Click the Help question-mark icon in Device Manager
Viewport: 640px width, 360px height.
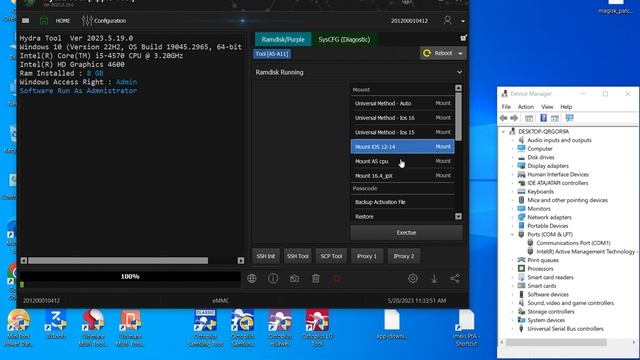click(x=543, y=118)
